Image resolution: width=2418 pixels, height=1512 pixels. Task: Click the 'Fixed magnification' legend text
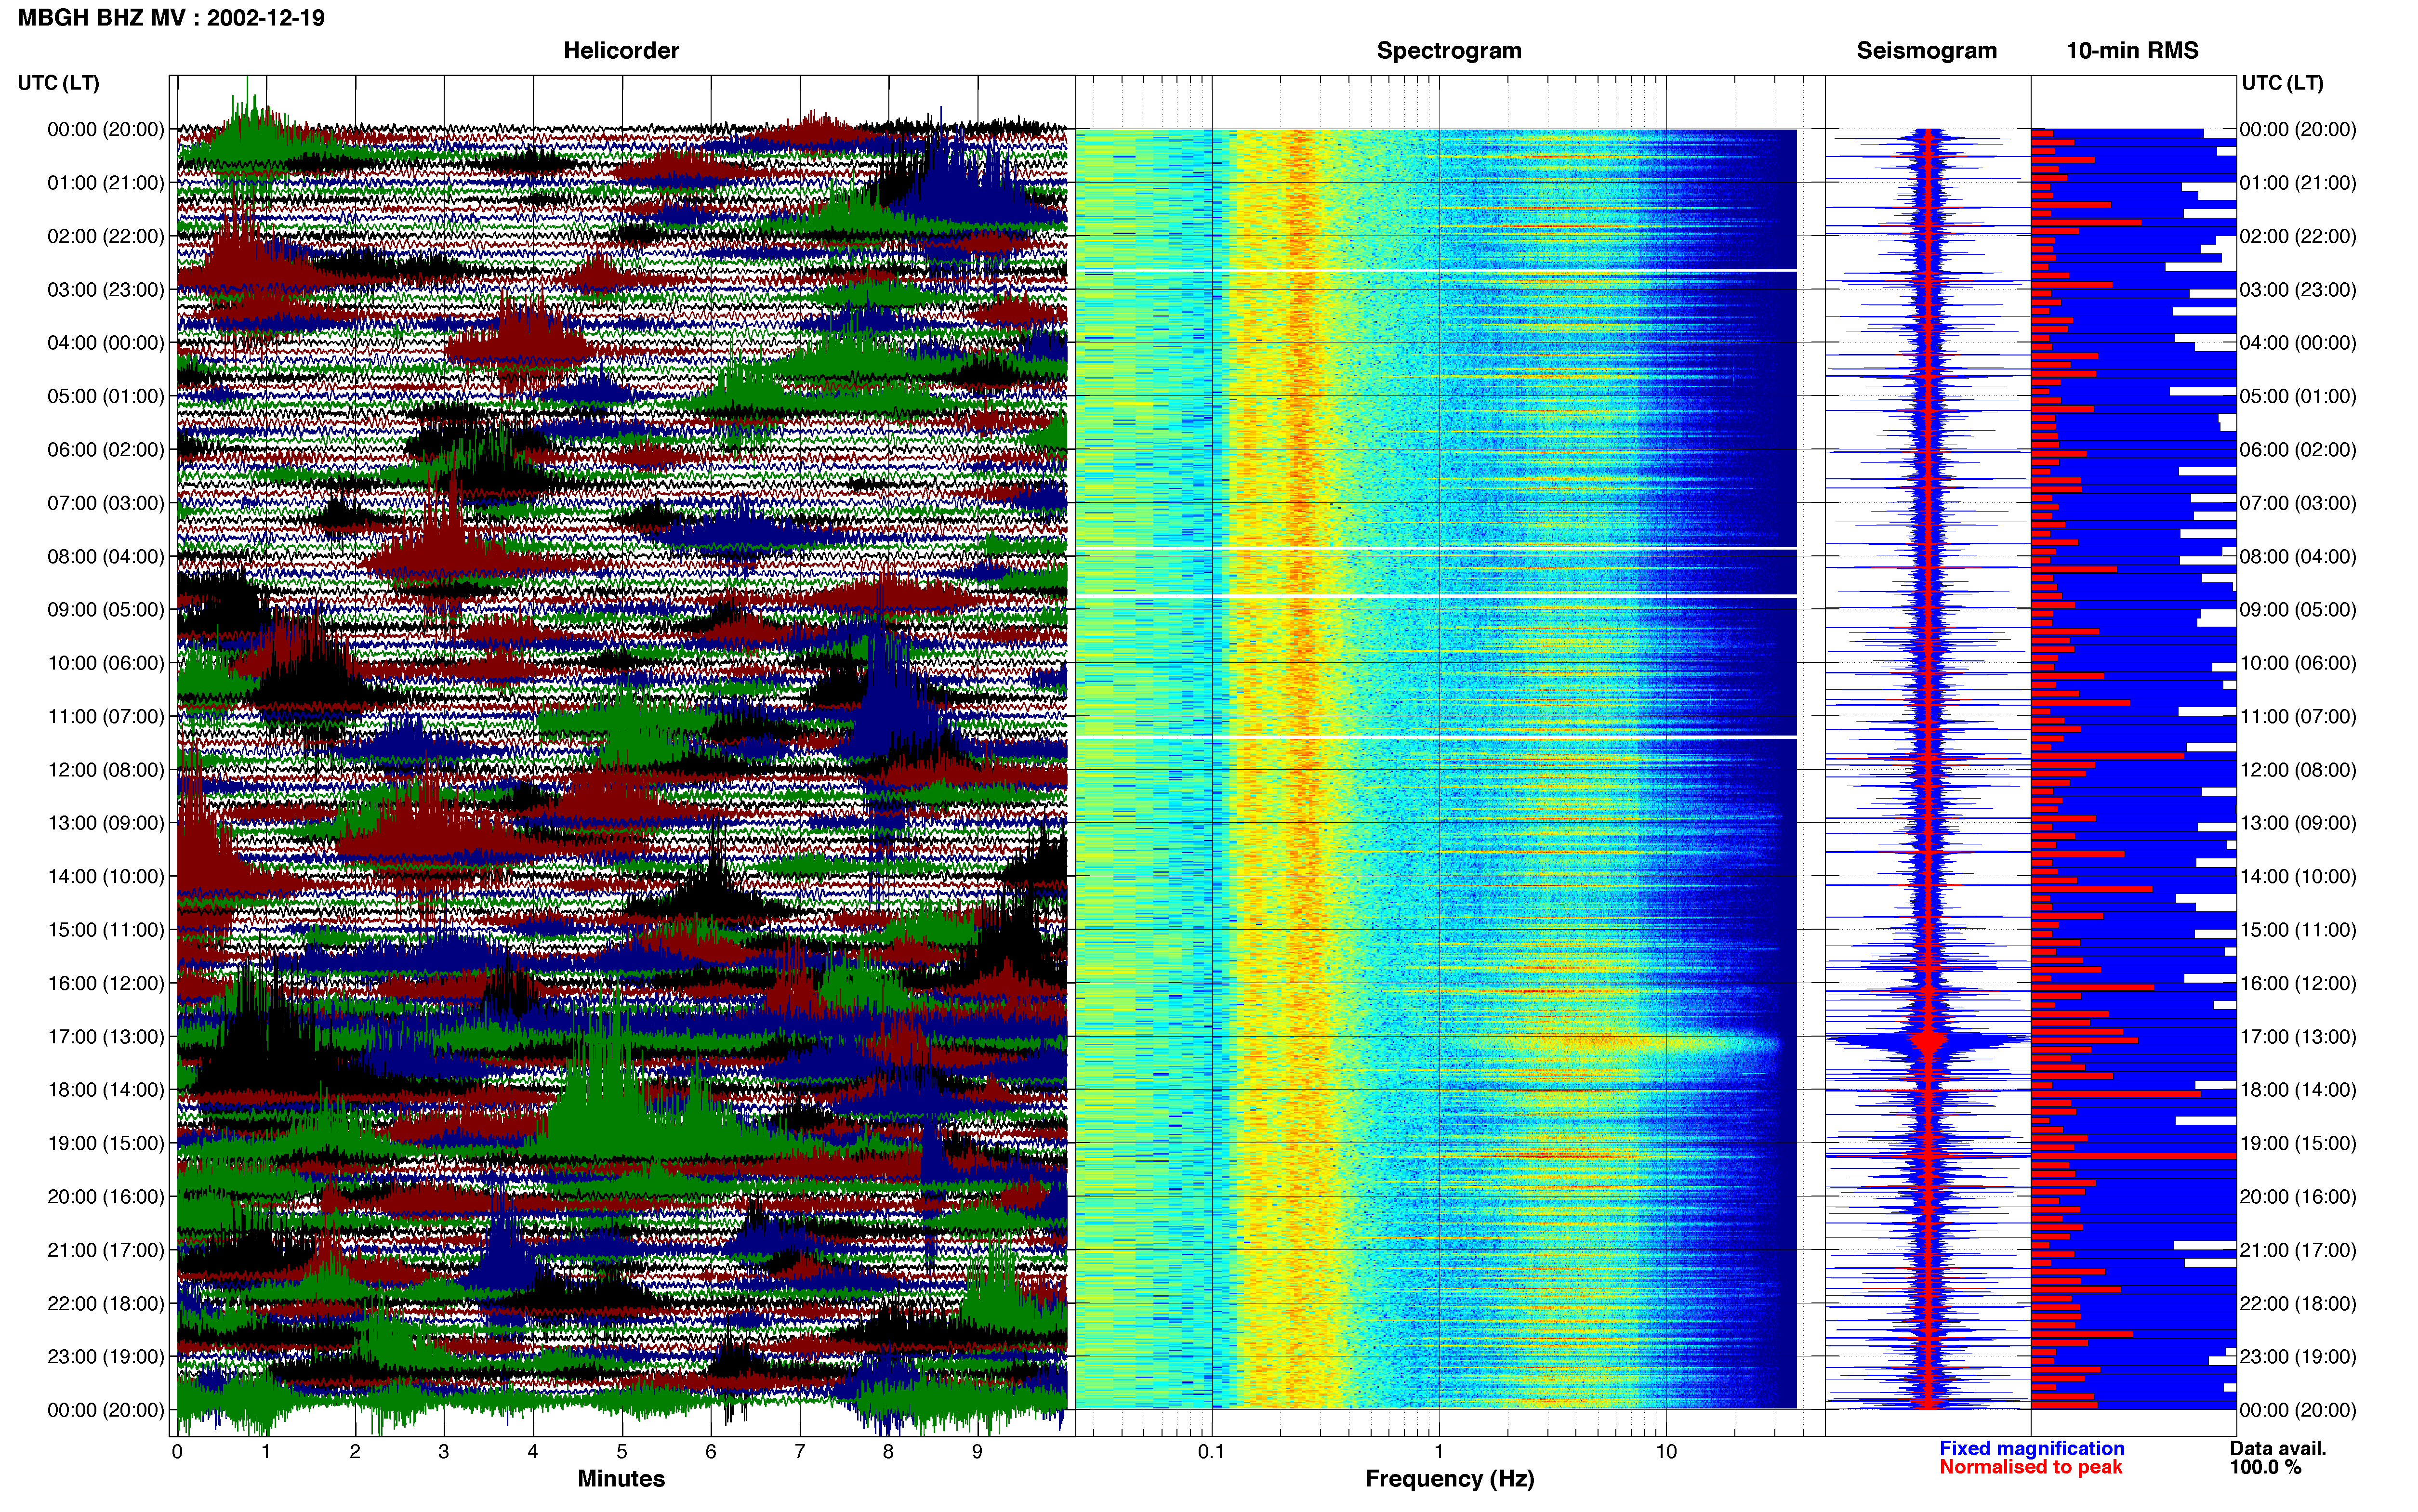[x=2031, y=1448]
